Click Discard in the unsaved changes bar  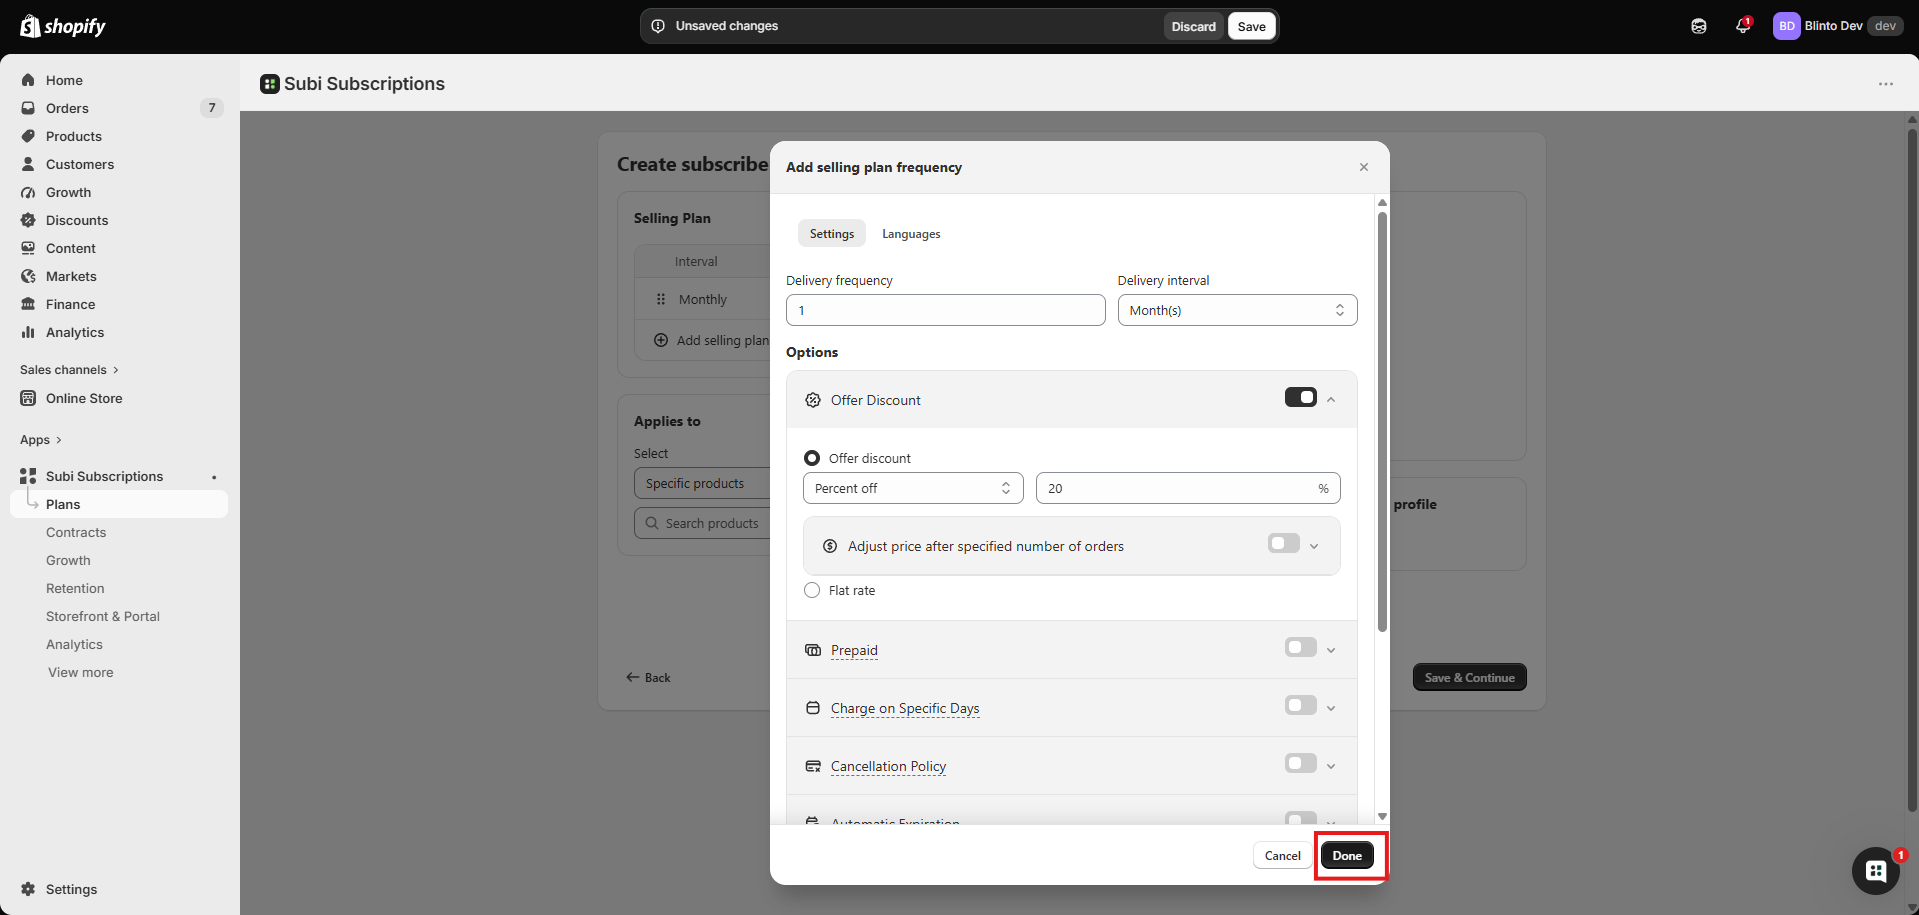(x=1194, y=26)
